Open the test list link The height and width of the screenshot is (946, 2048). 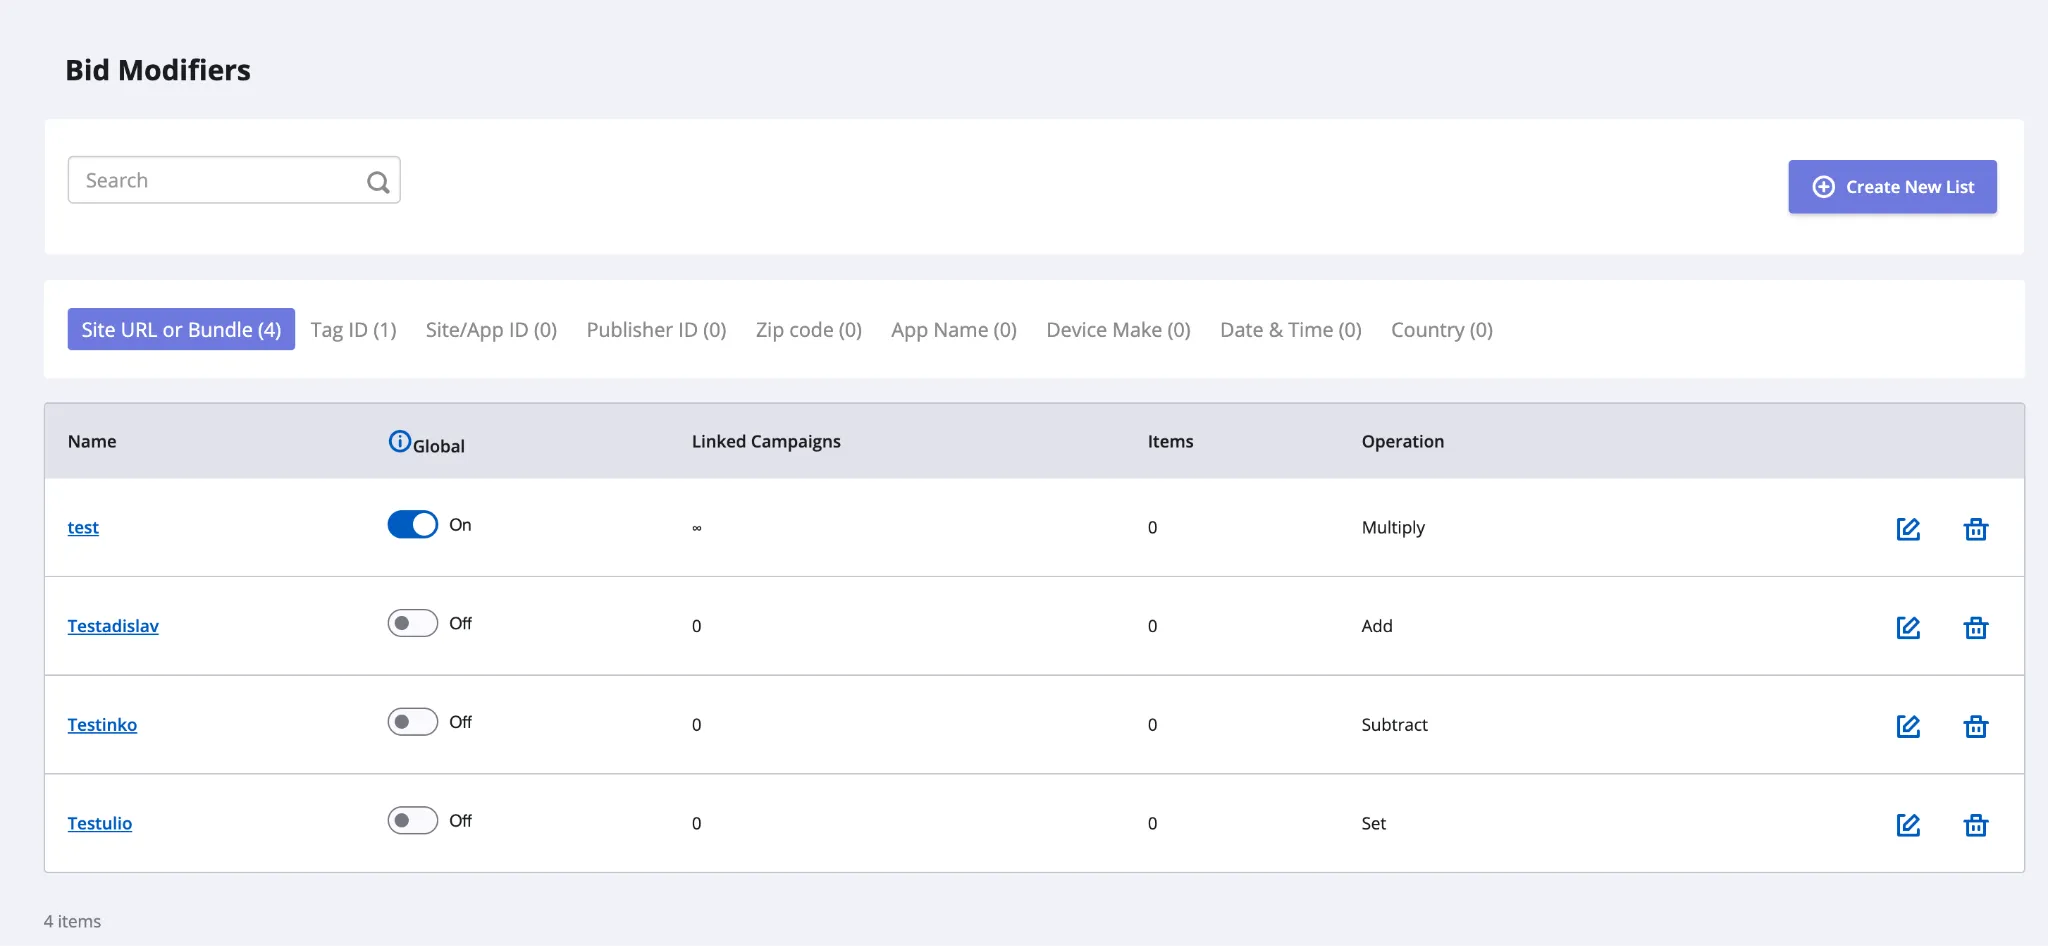point(83,527)
